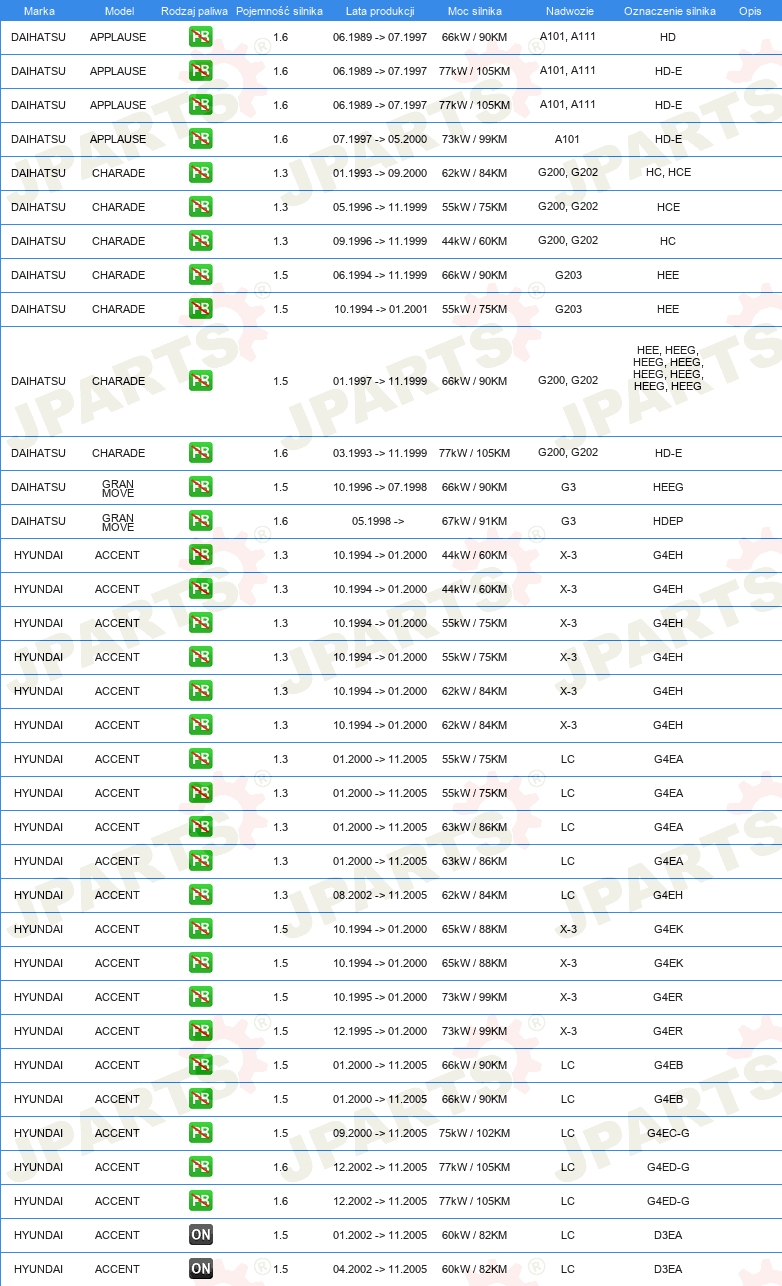This screenshot has width=782, height=1286.
Task: Click ON diesel icon in Accent 01.2002 row
Action: tap(200, 1235)
